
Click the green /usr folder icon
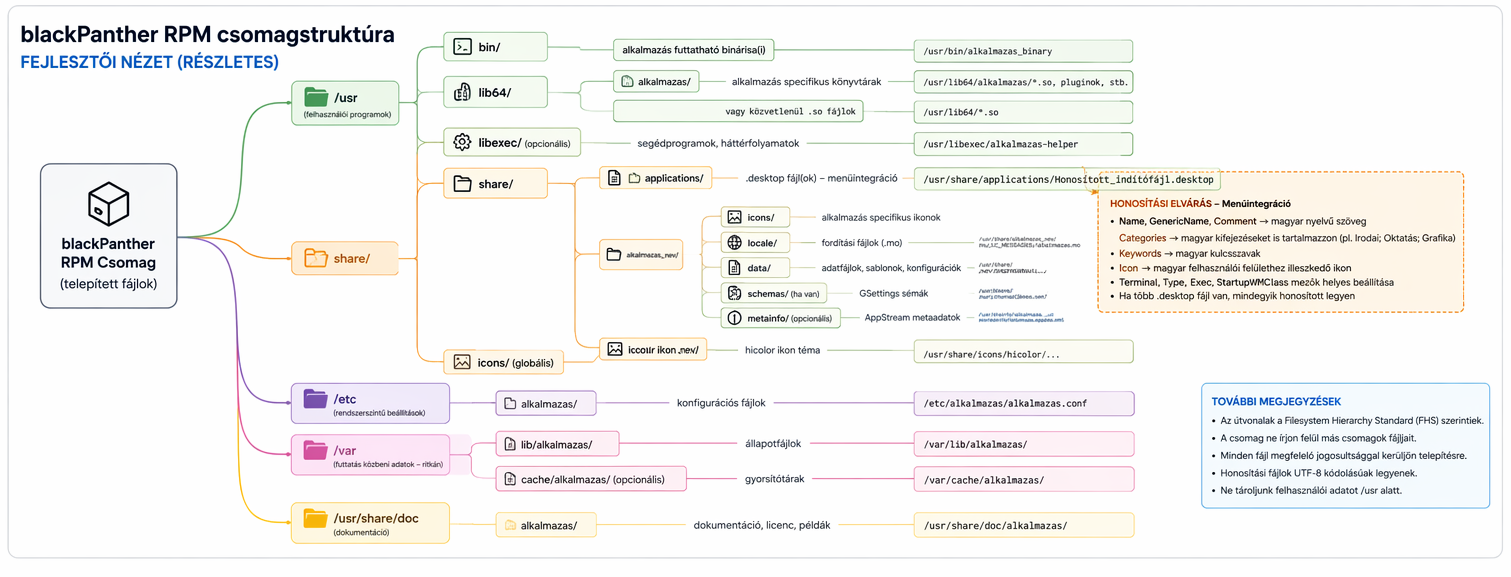[316, 97]
